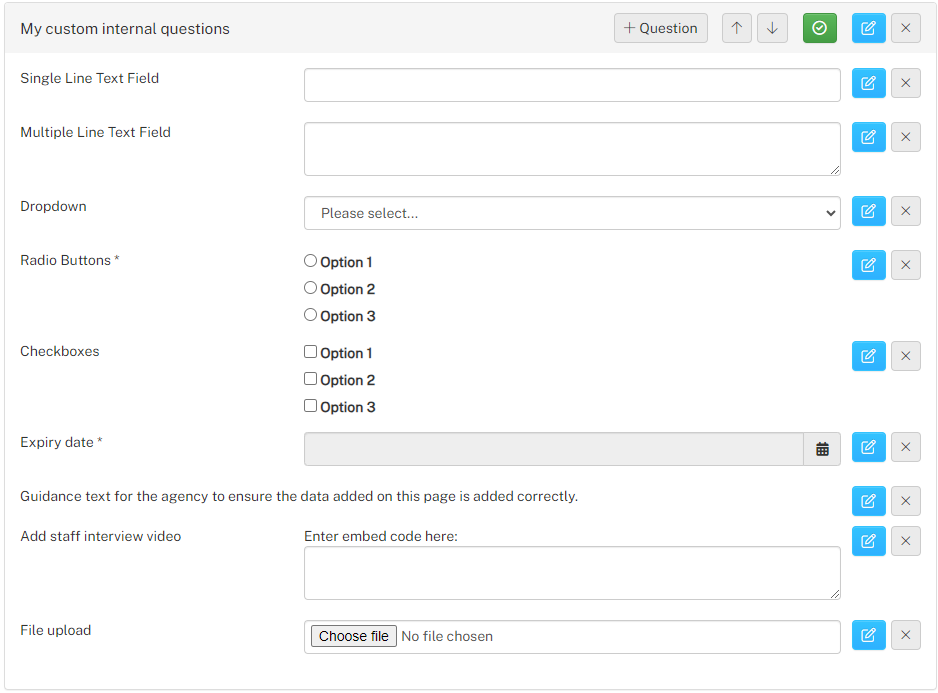
Task: Tick checkbox Option 1 under Checkboxes
Action: click(x=310, y=352)
